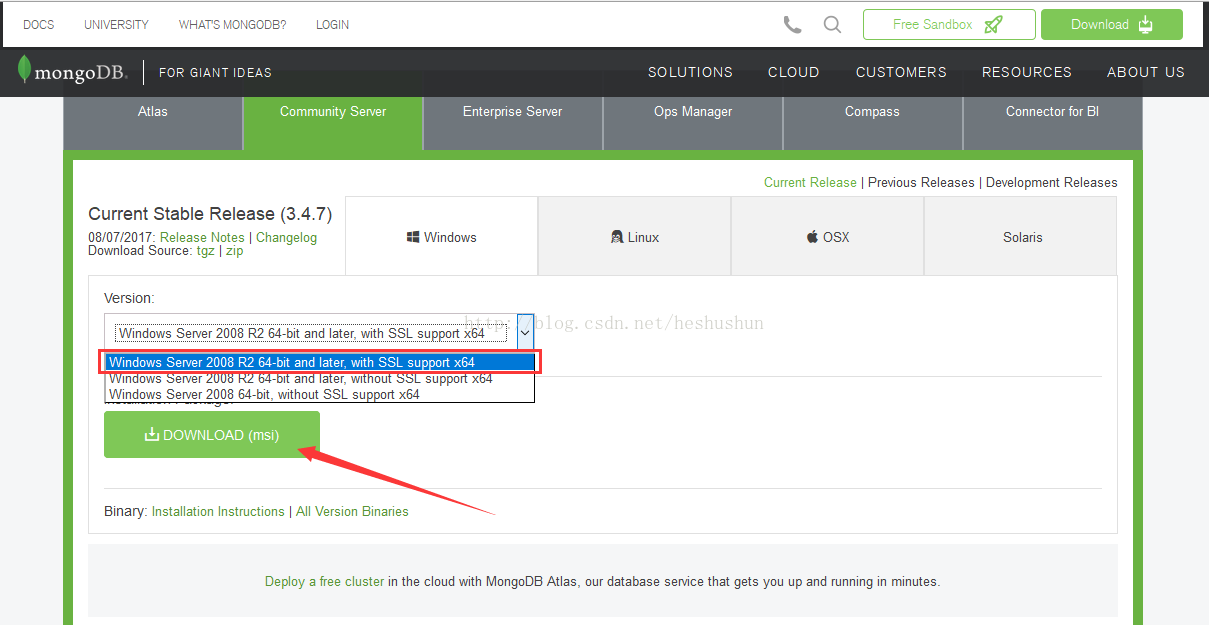Open All Version Binaries link
1209x625 pixels.
coord(352,511)
